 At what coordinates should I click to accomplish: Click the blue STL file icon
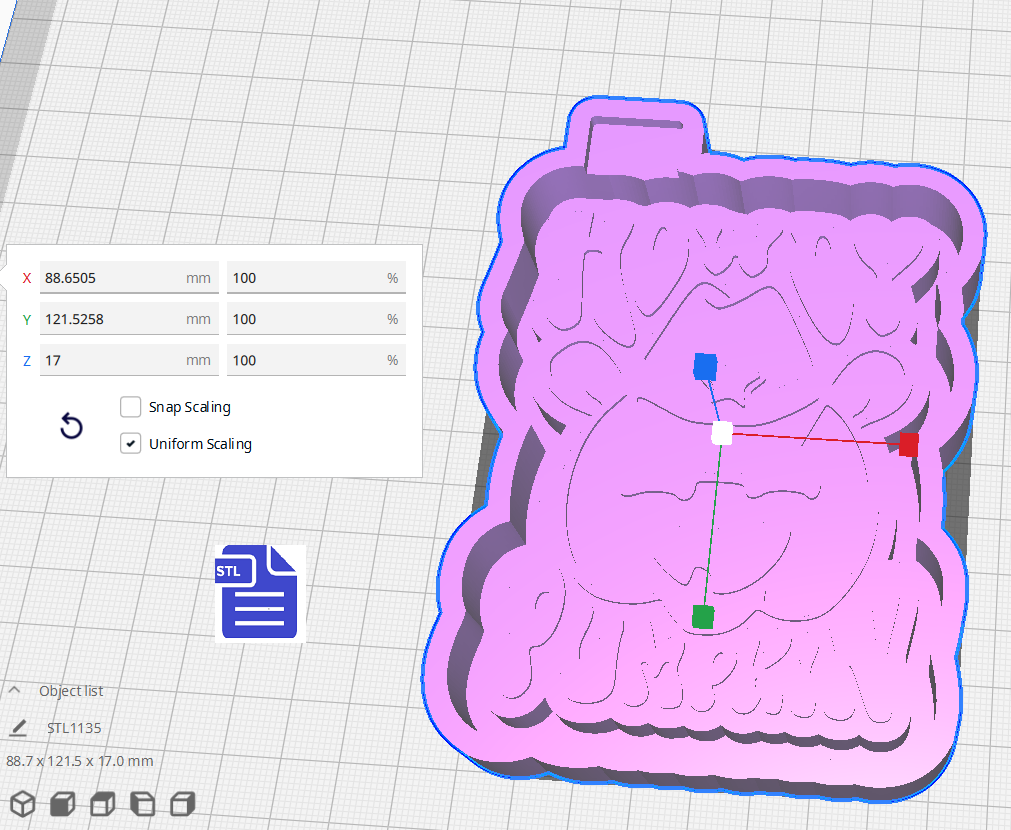[x=259, y=593]
